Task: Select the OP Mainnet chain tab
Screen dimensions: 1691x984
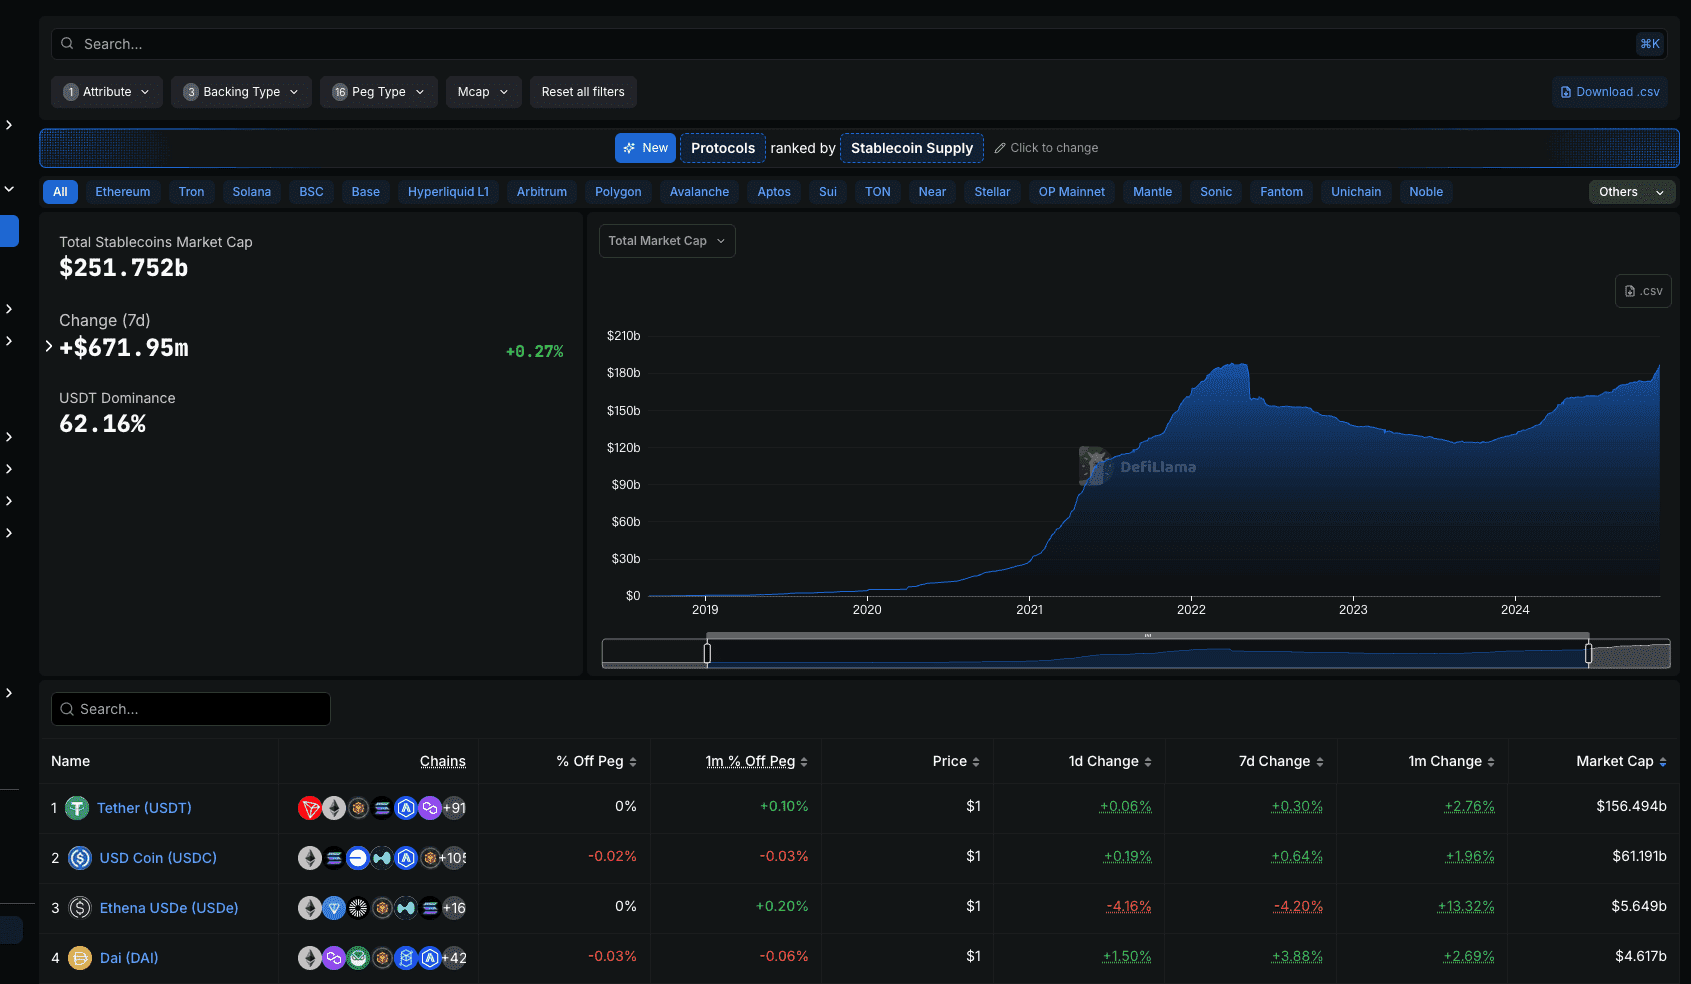Action: coord(1072,192)
